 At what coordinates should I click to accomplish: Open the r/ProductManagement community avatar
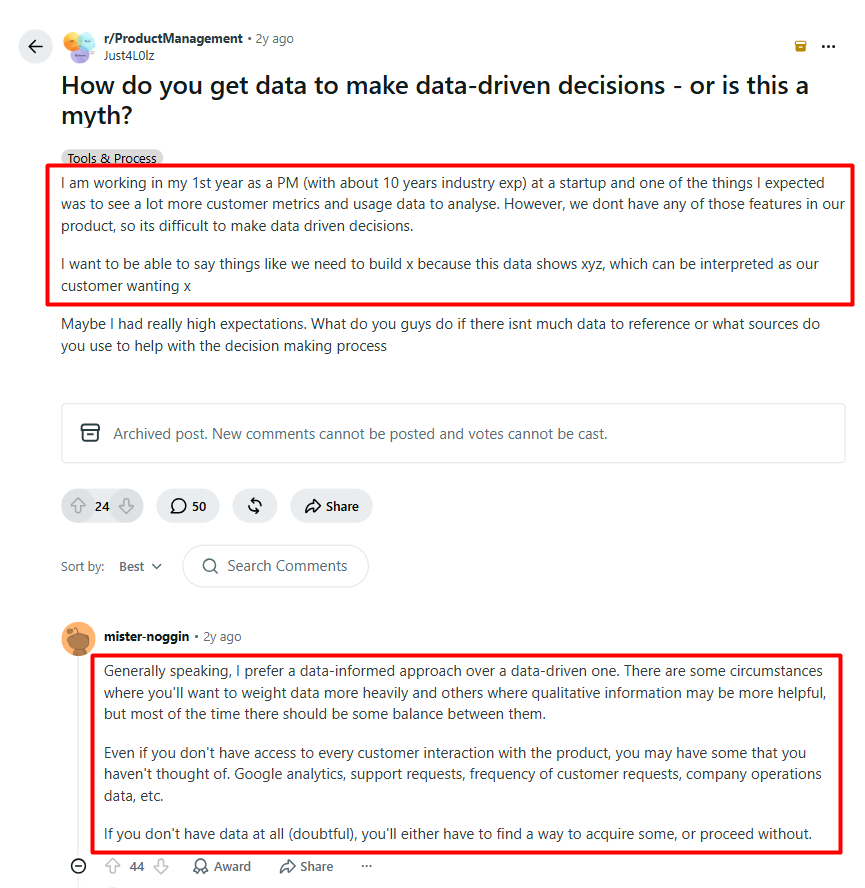tap(79, 47)
